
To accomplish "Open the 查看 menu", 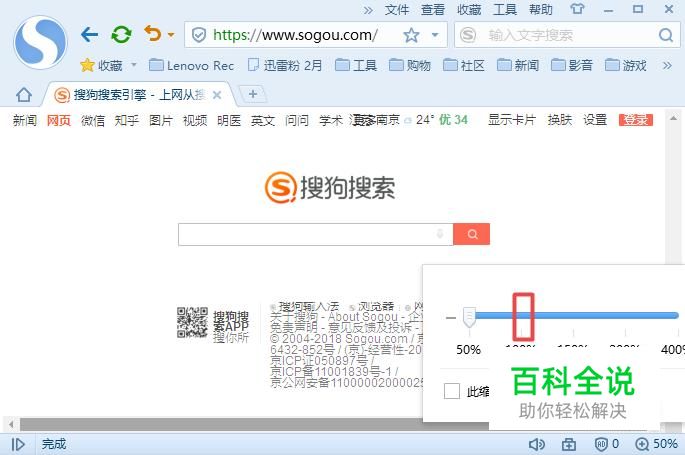I will (x=433, y=10).
